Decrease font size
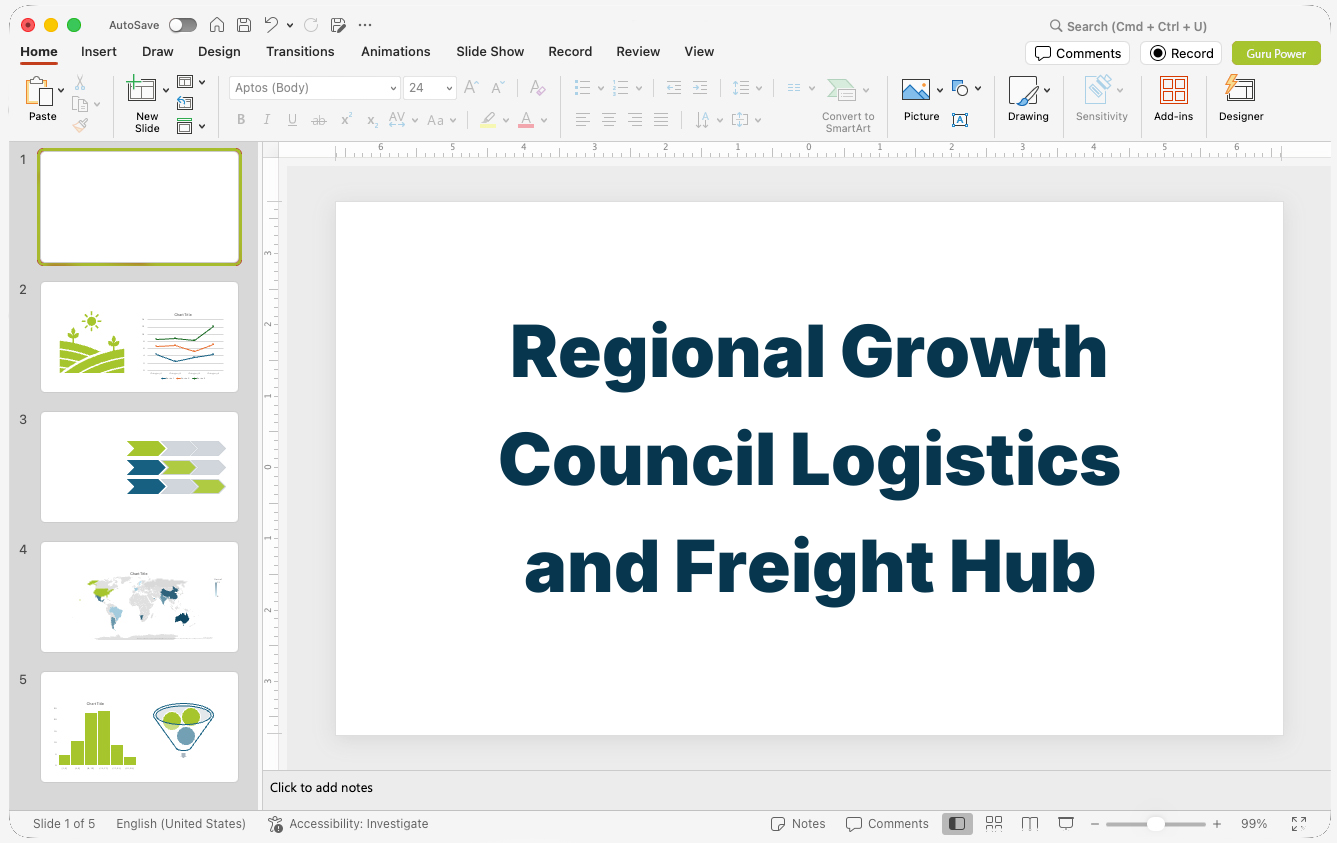 [498, 88]
